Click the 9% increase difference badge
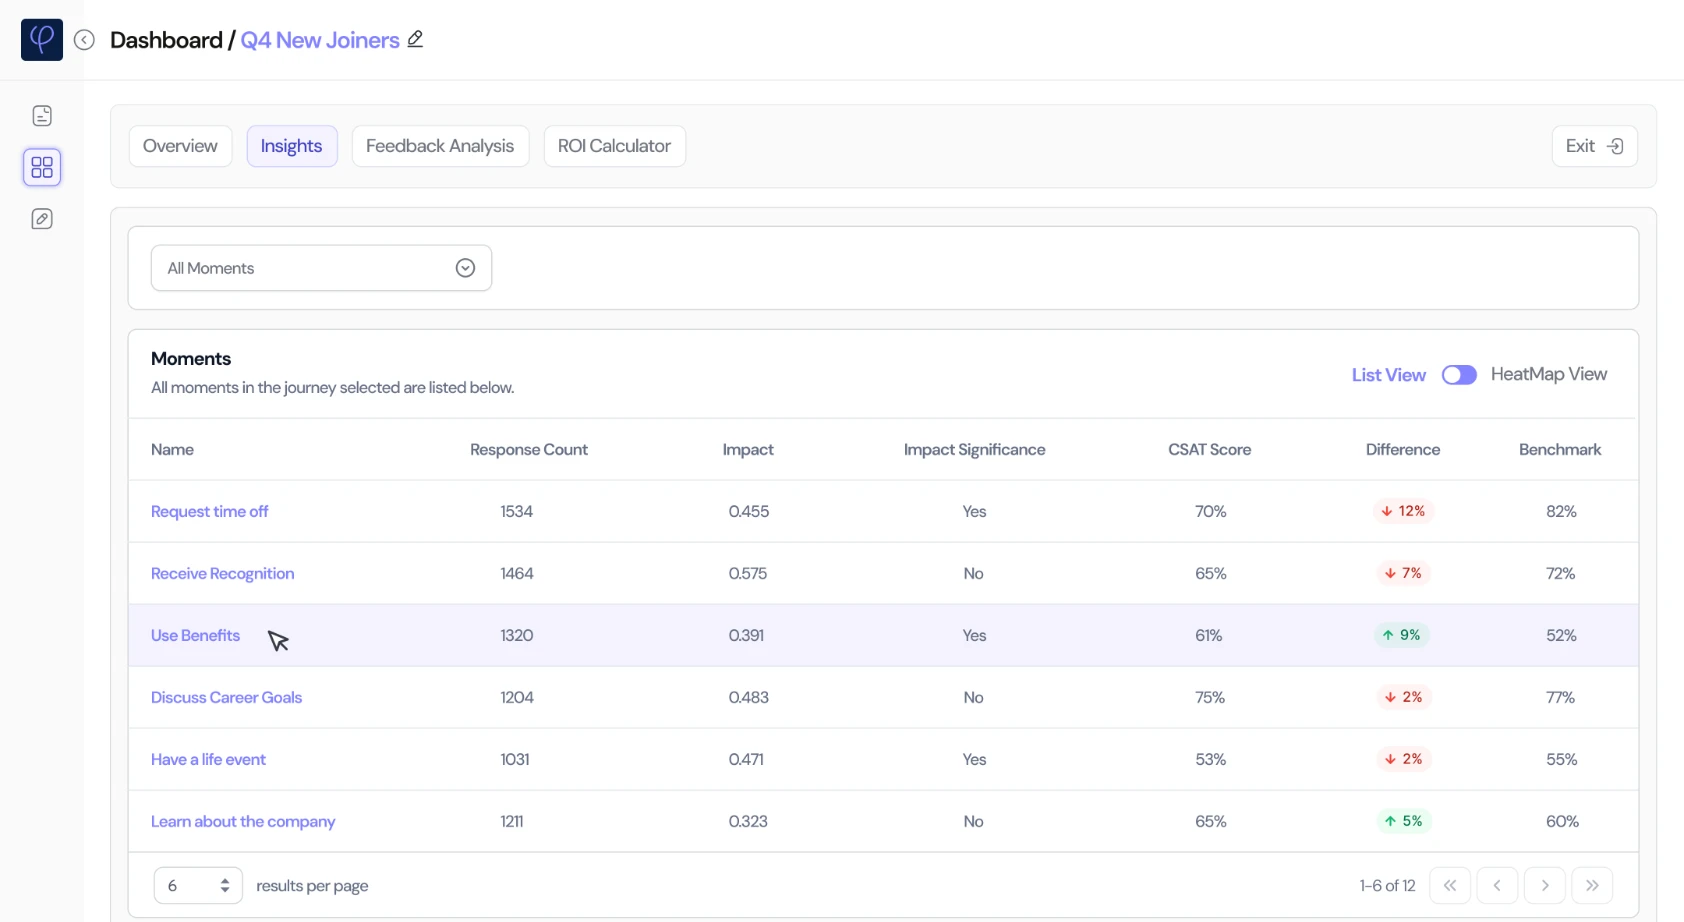 (x=1401, y=635)
